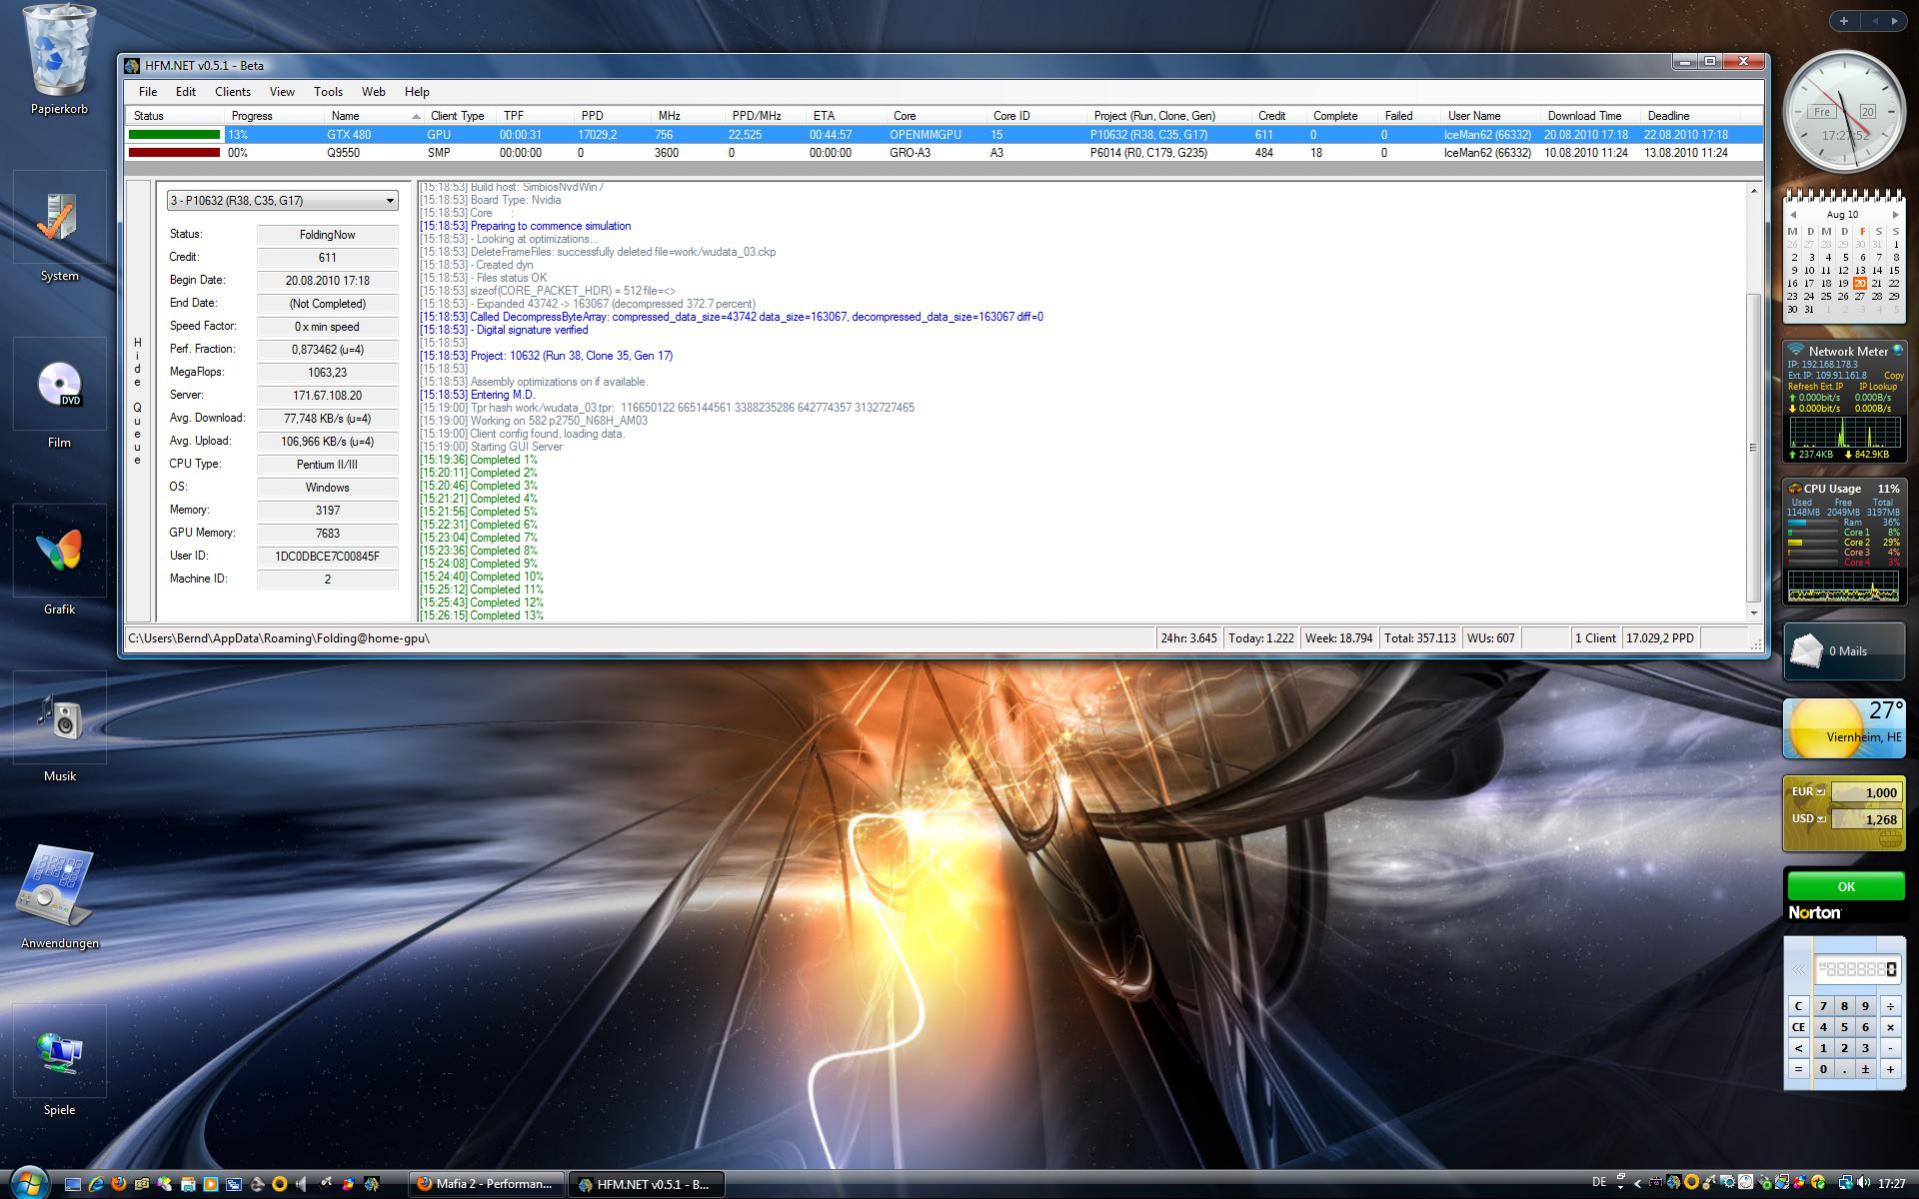Click the speaker icon in quick launch

302,1184
